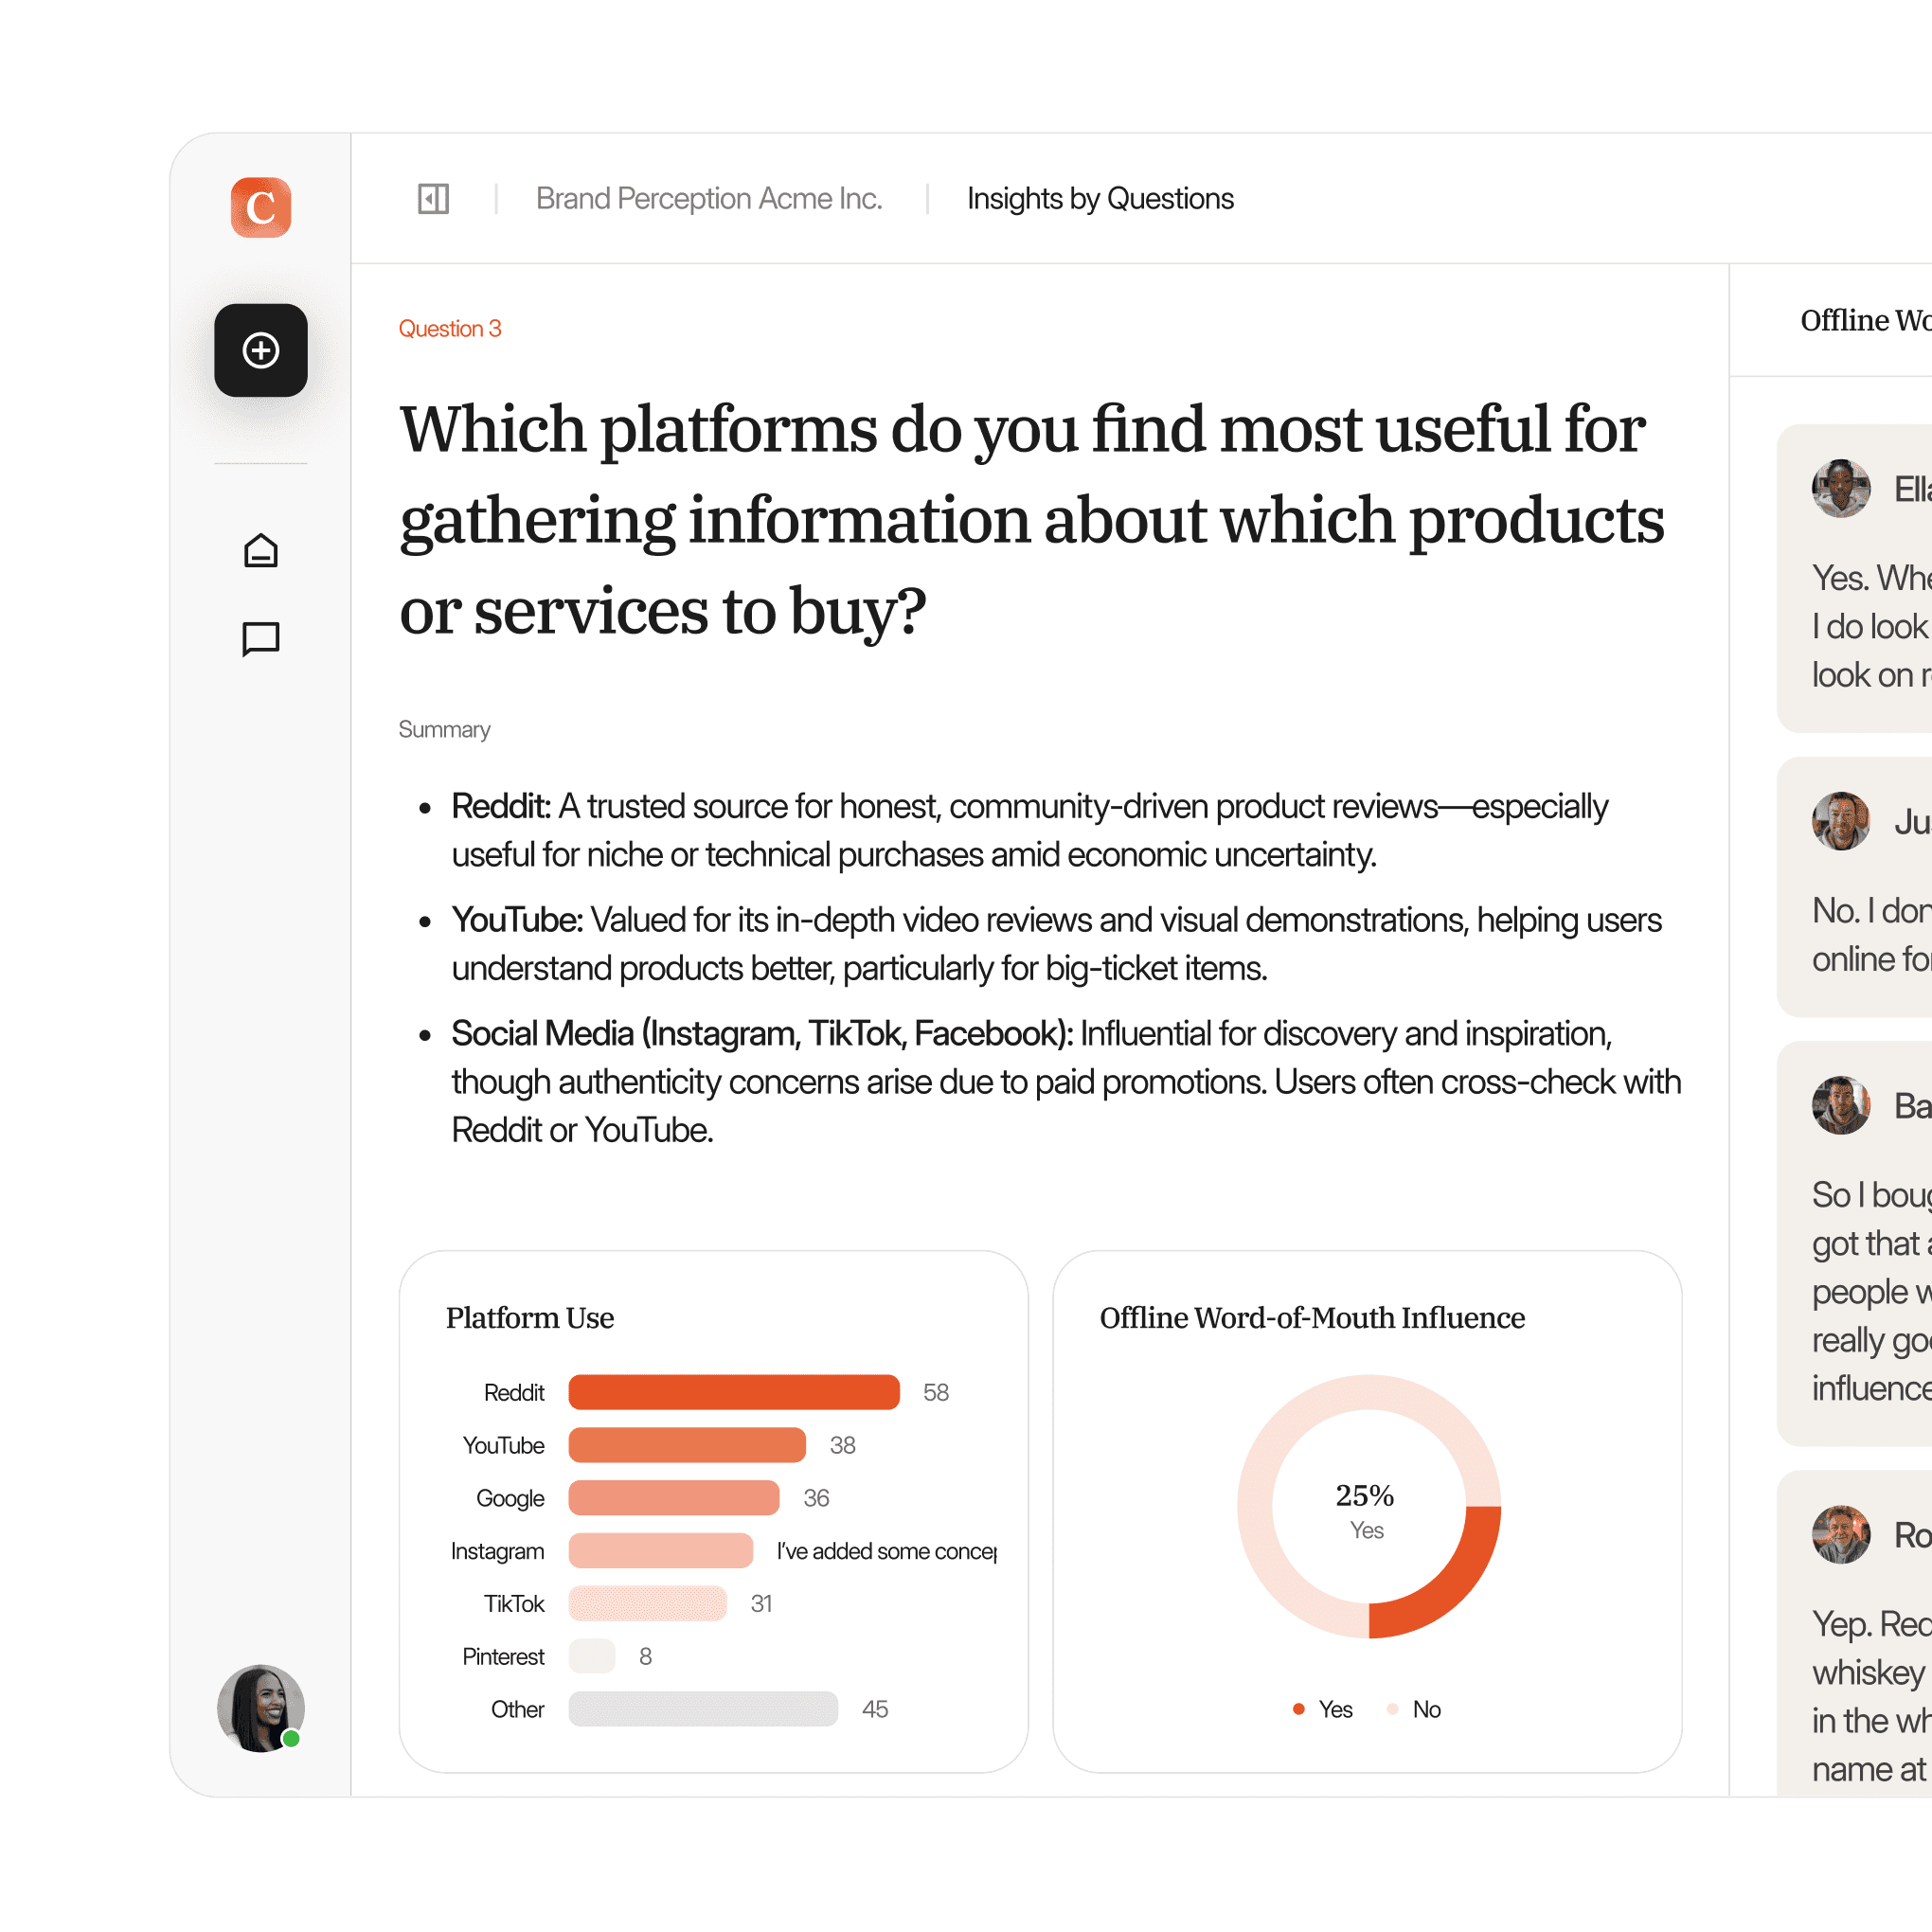Click the Reddit value 58
1932x1932 pixels.
[x=936, y=1392]
